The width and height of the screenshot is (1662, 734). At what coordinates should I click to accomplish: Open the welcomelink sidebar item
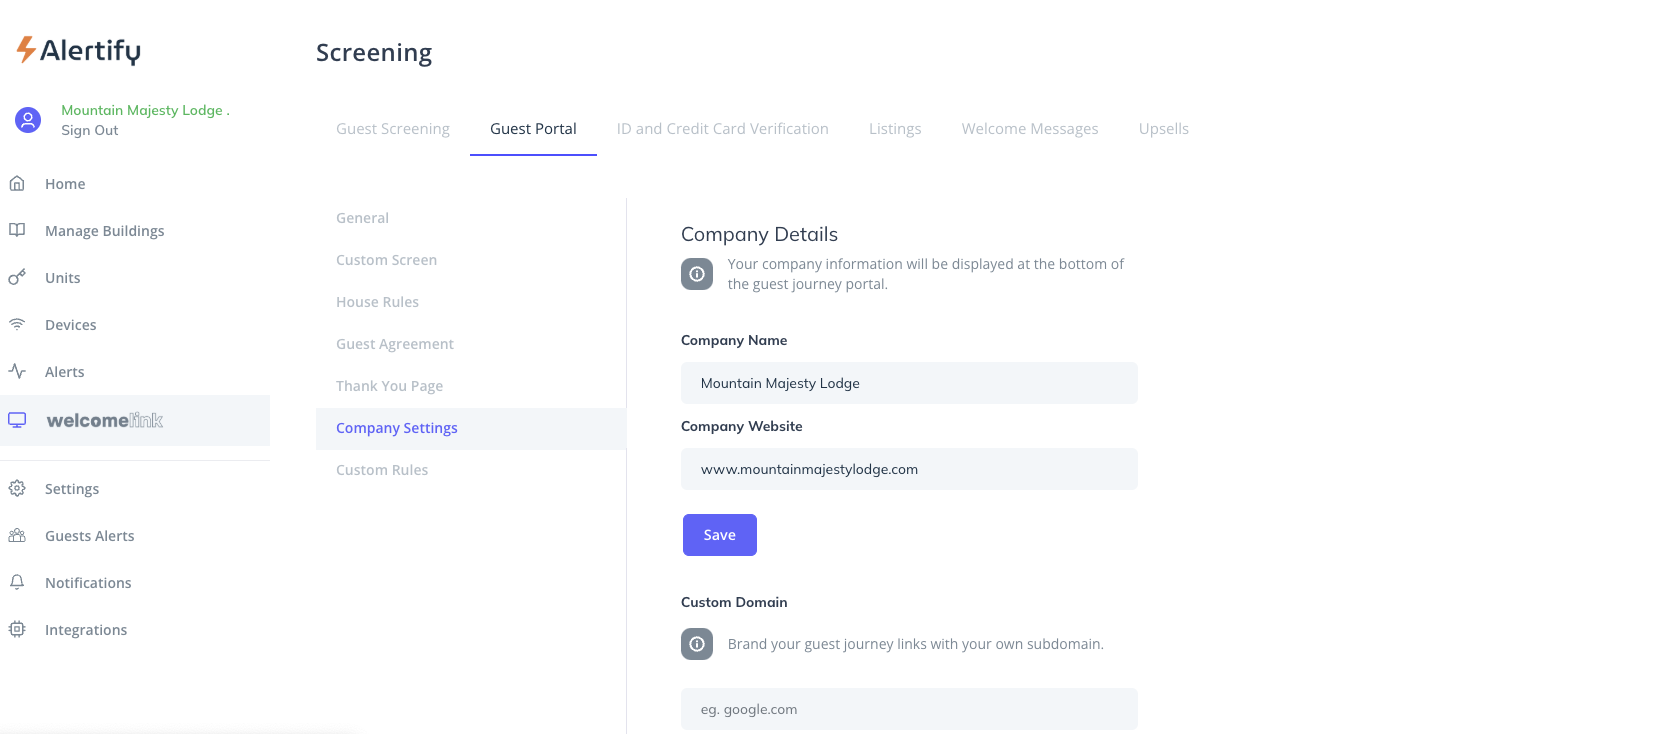[104, 420]
